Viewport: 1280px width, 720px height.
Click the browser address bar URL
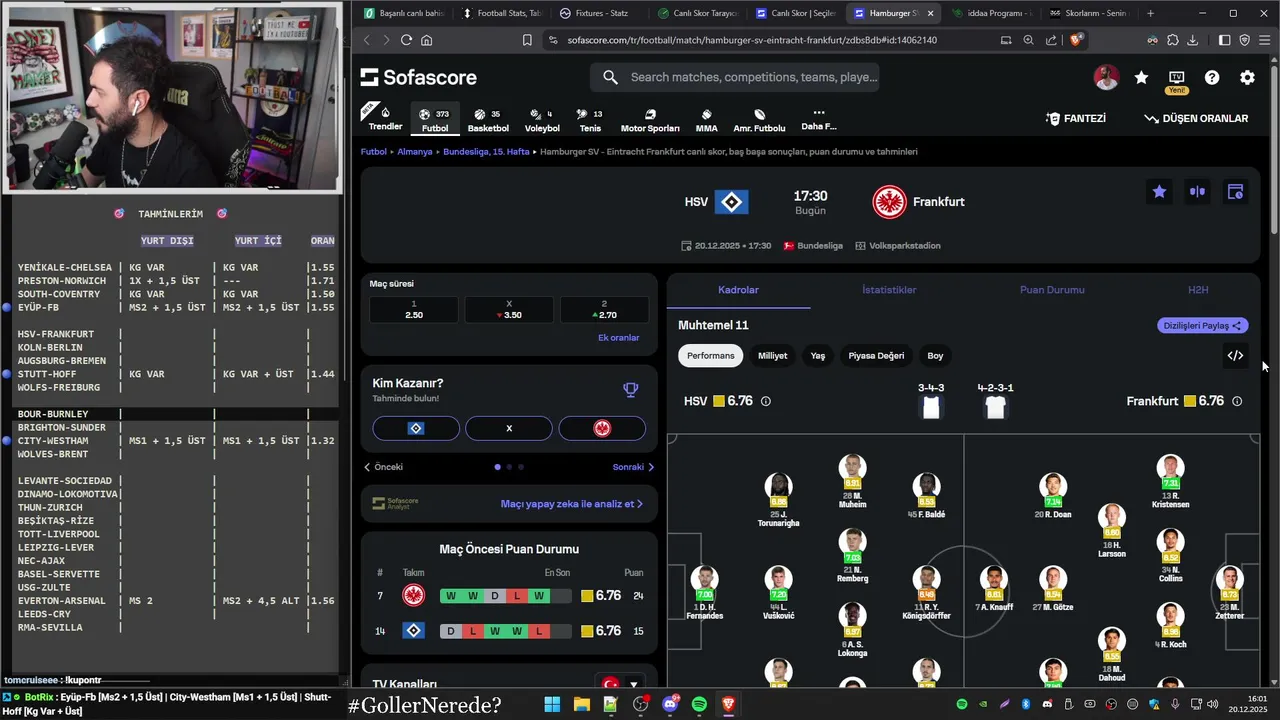[752, 40]
